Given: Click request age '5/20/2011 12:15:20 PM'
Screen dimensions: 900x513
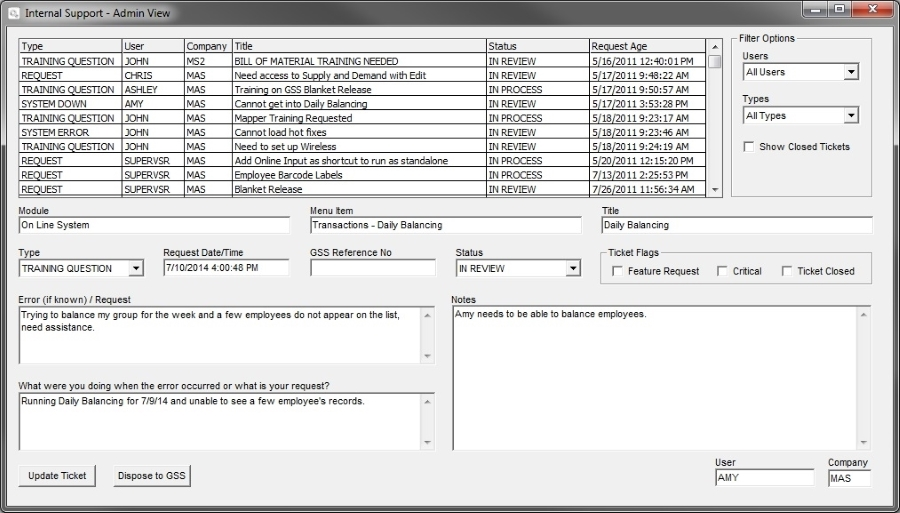Looking at the screenshot, I should click(x=647, y=161).
